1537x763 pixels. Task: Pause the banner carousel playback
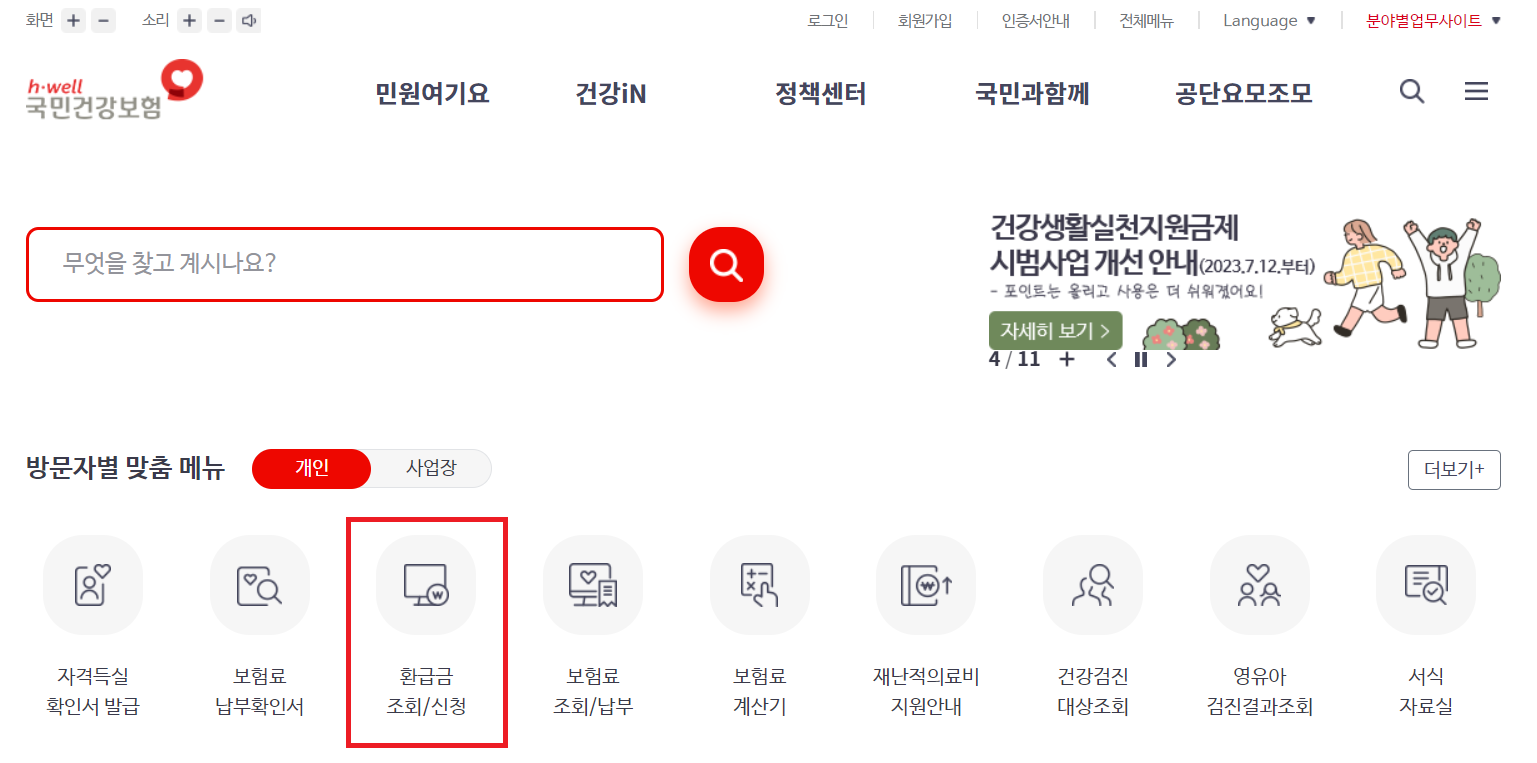(1140, 359)
